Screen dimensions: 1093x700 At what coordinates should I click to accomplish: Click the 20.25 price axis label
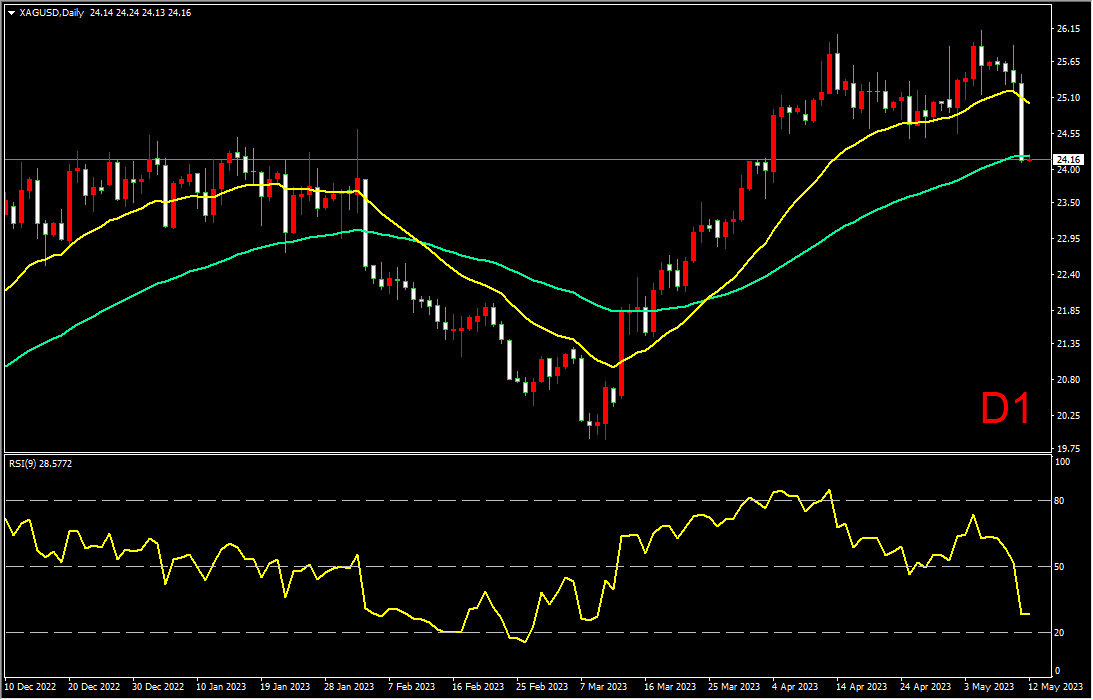point(1069,416)
